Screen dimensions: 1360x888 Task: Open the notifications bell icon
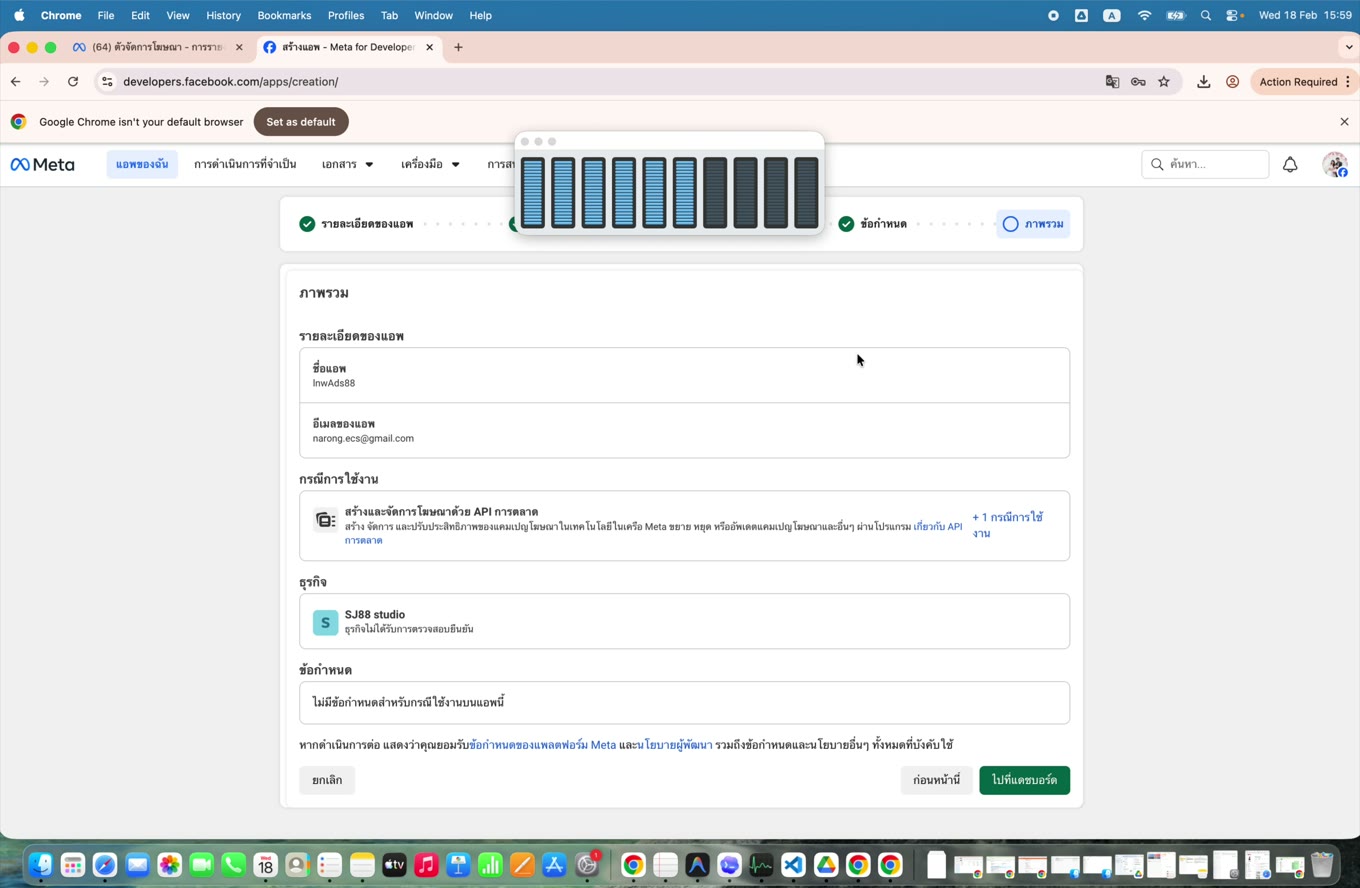click(x=1290, y=165)
